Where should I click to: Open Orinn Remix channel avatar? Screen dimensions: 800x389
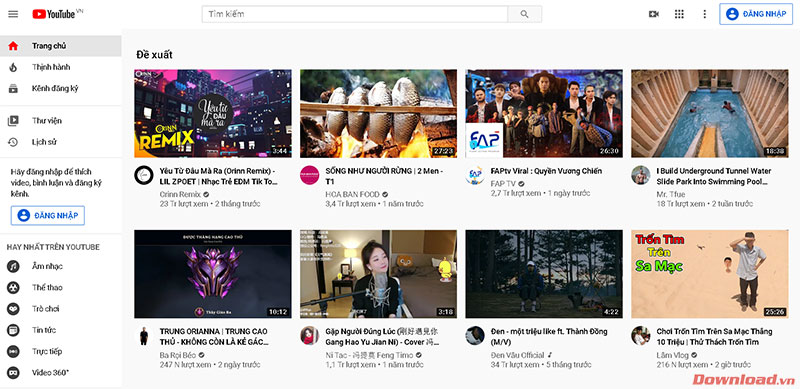[144, 175]
